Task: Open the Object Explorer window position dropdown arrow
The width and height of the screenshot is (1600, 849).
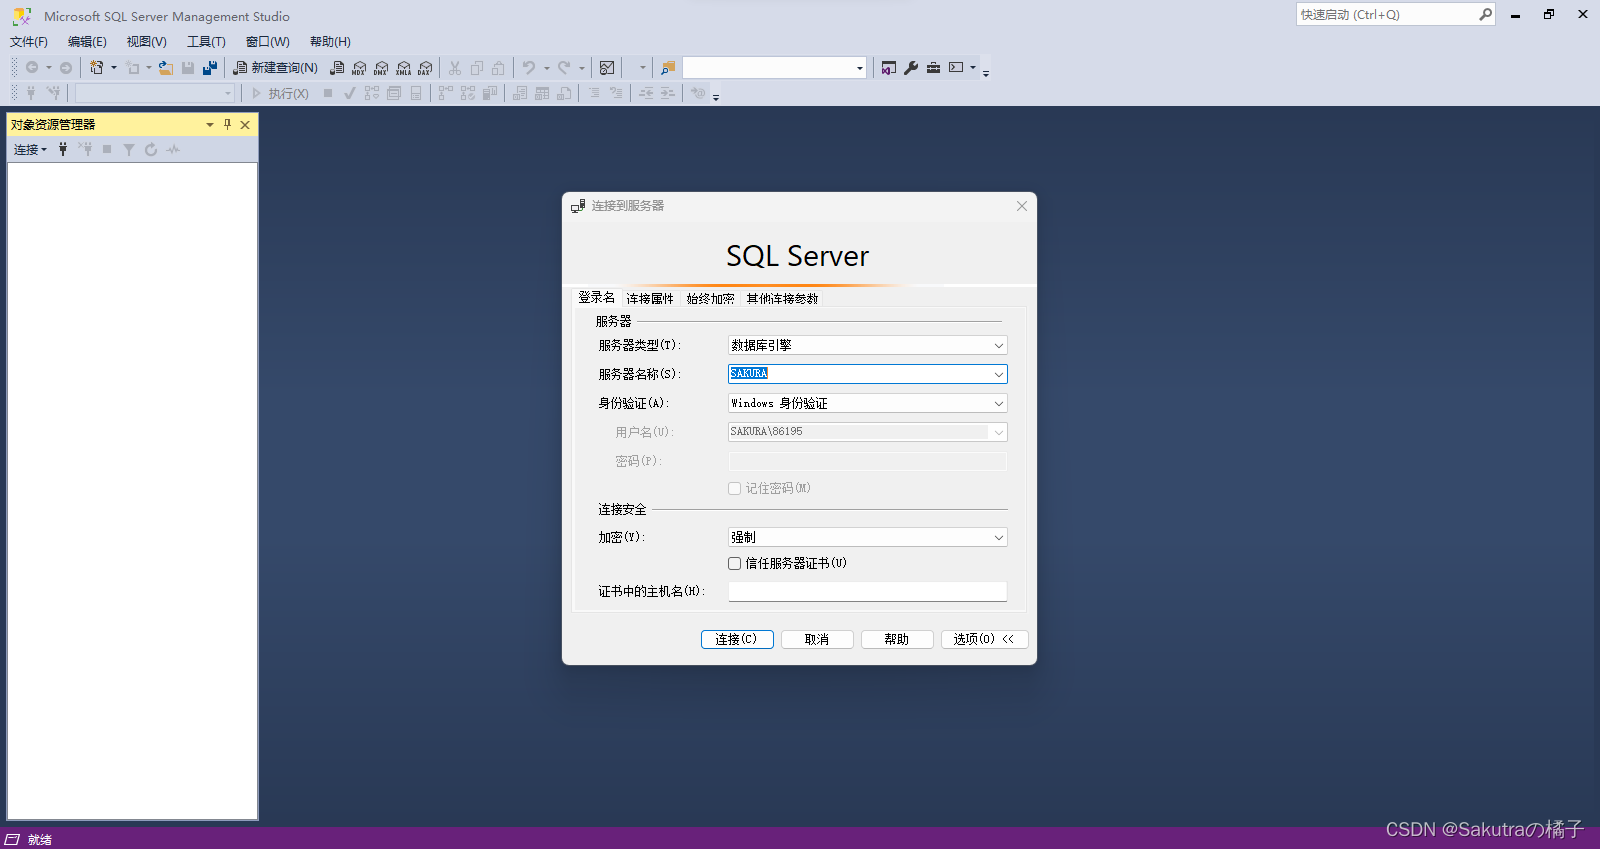Action: coord(210,125)
